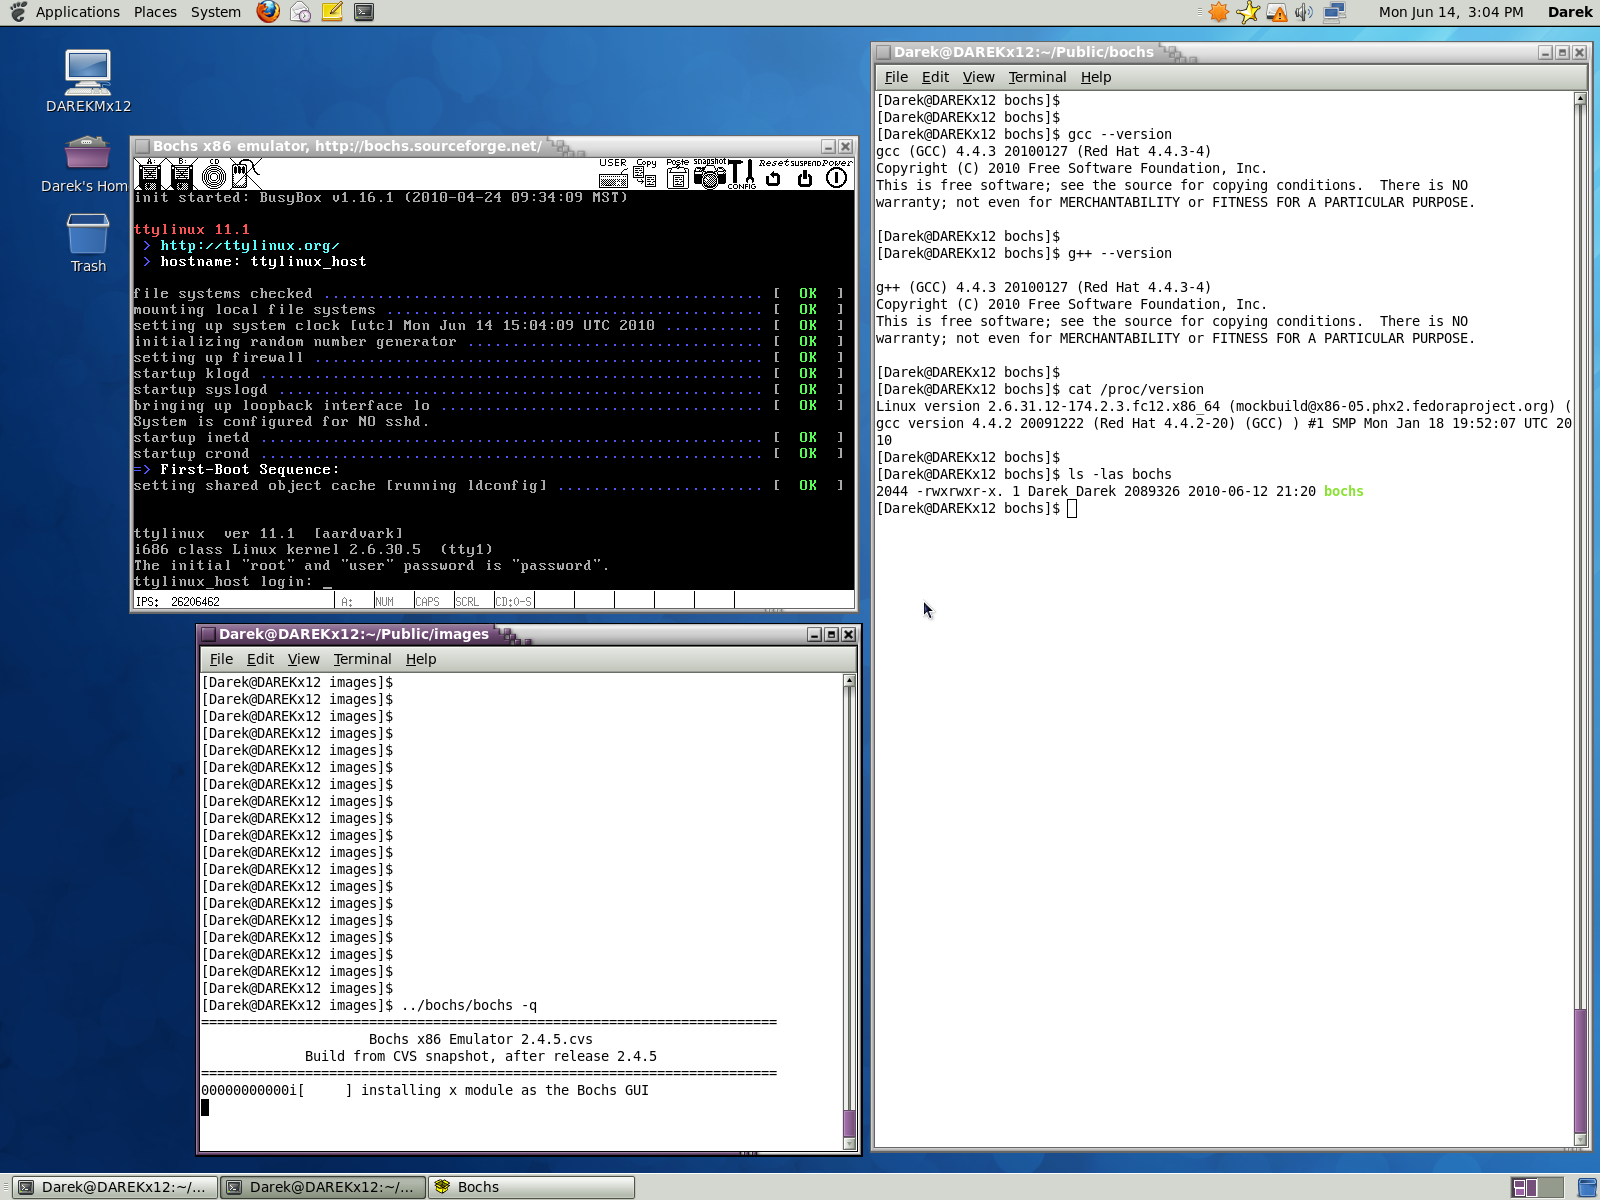Screen dimensions: 1600x1200
Task: Click the IPS: 26206462 status text
Action: [x=178, y=601]
